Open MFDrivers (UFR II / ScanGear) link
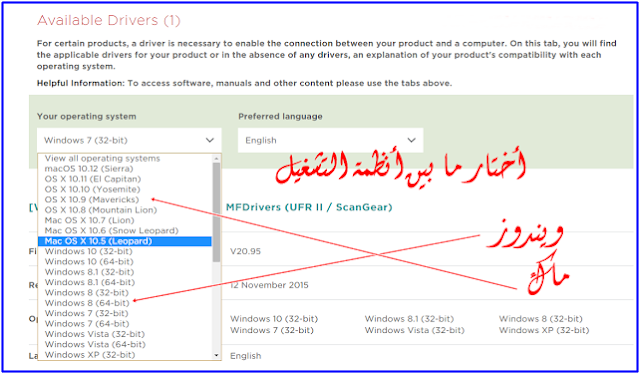Screen dimensions: 640x374 coord(309,207)
